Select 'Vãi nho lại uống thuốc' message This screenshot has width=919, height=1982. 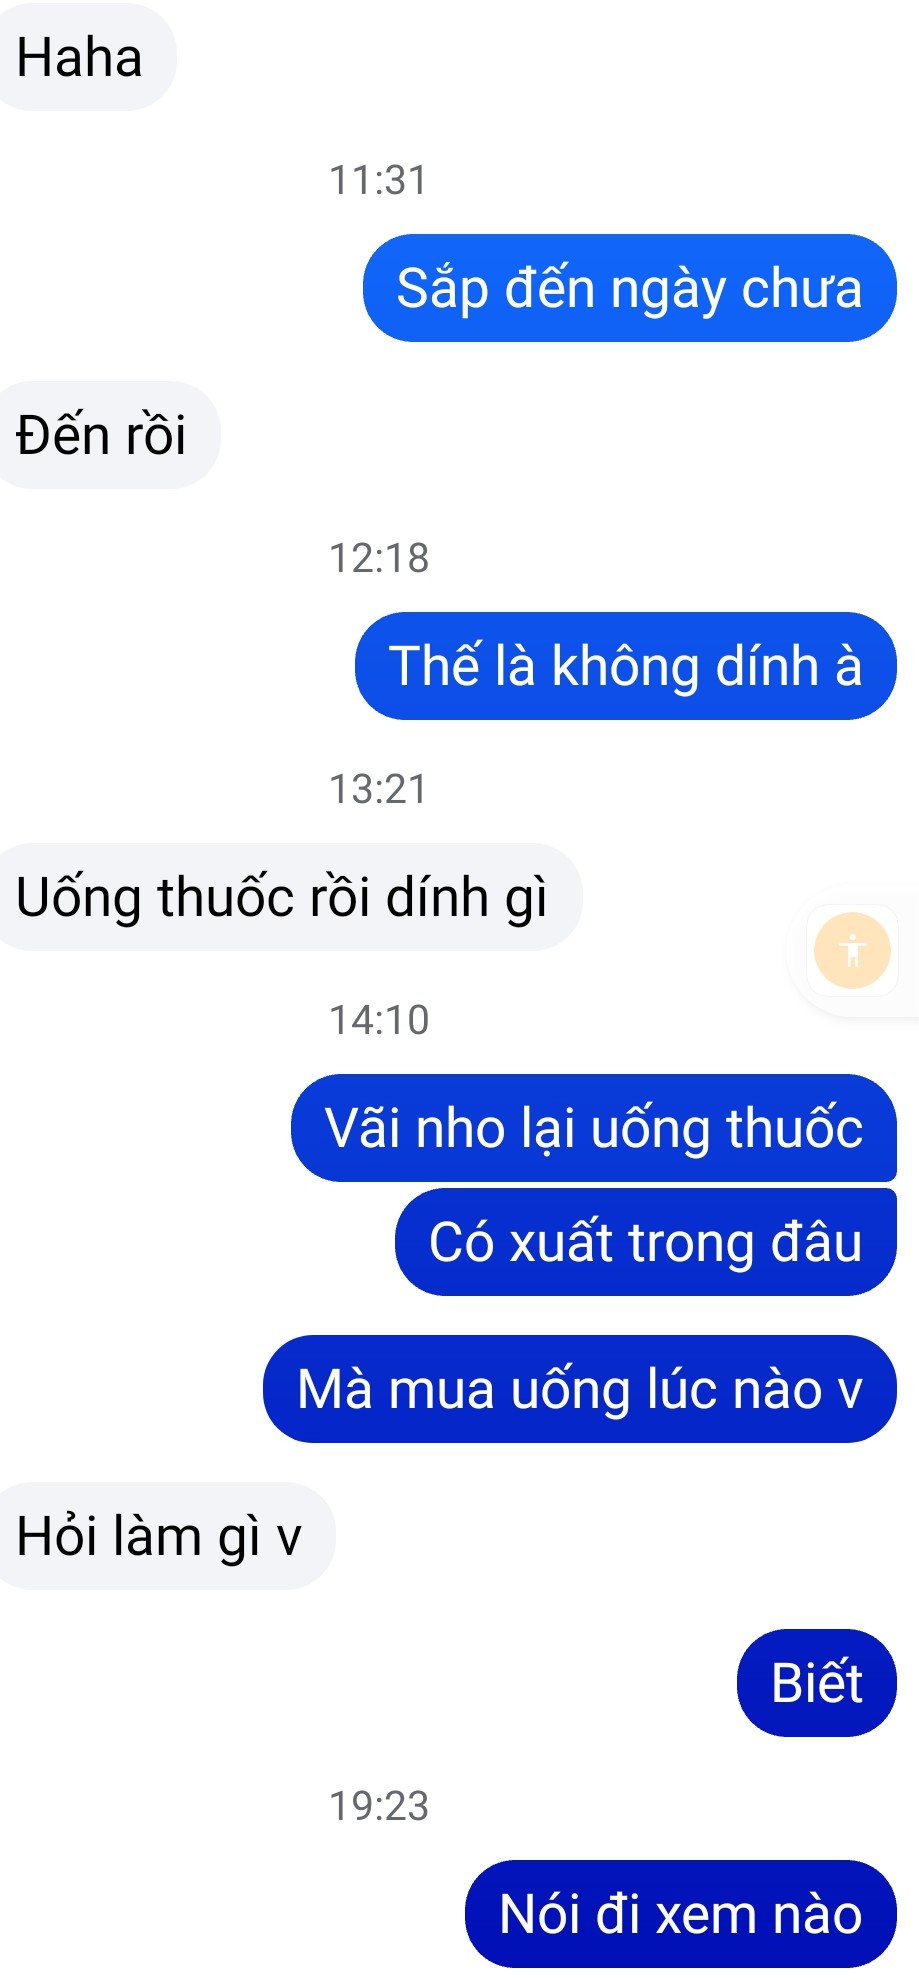click(594, 1128)
